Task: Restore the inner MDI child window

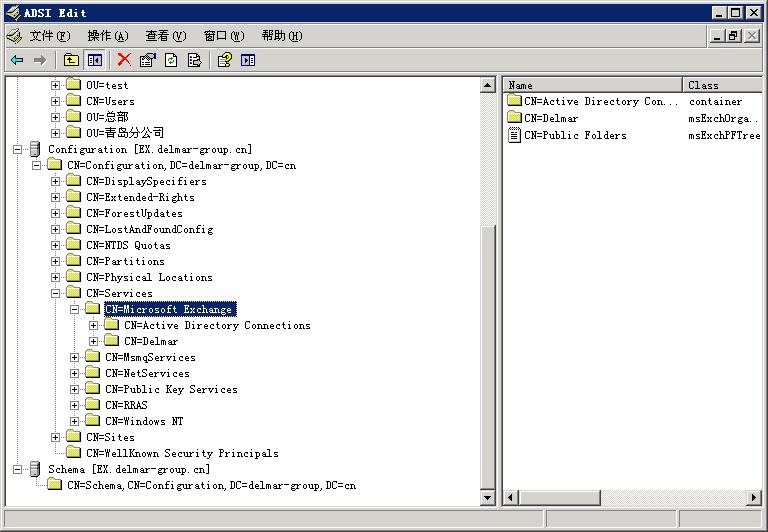Action: (733, 35)
